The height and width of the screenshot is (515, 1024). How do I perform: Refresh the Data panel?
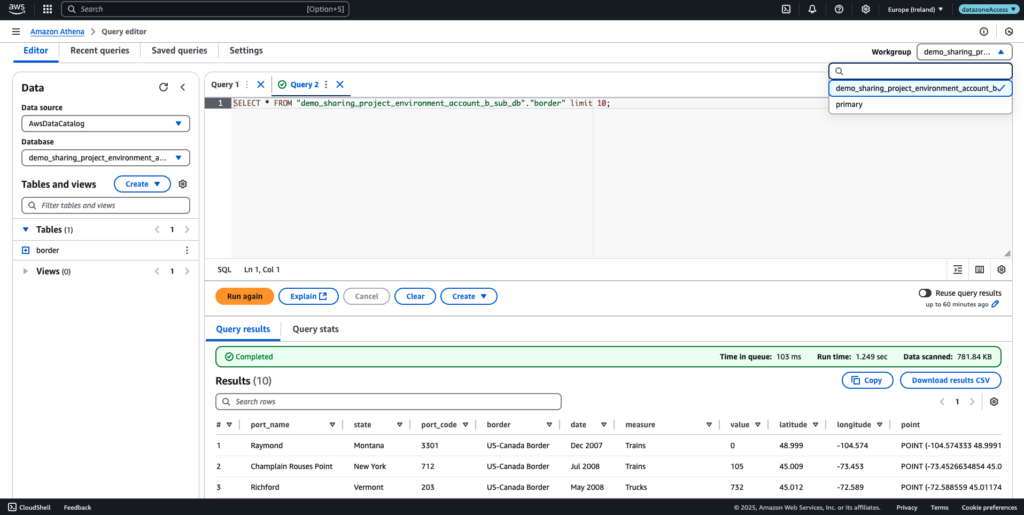pos(163,87)
